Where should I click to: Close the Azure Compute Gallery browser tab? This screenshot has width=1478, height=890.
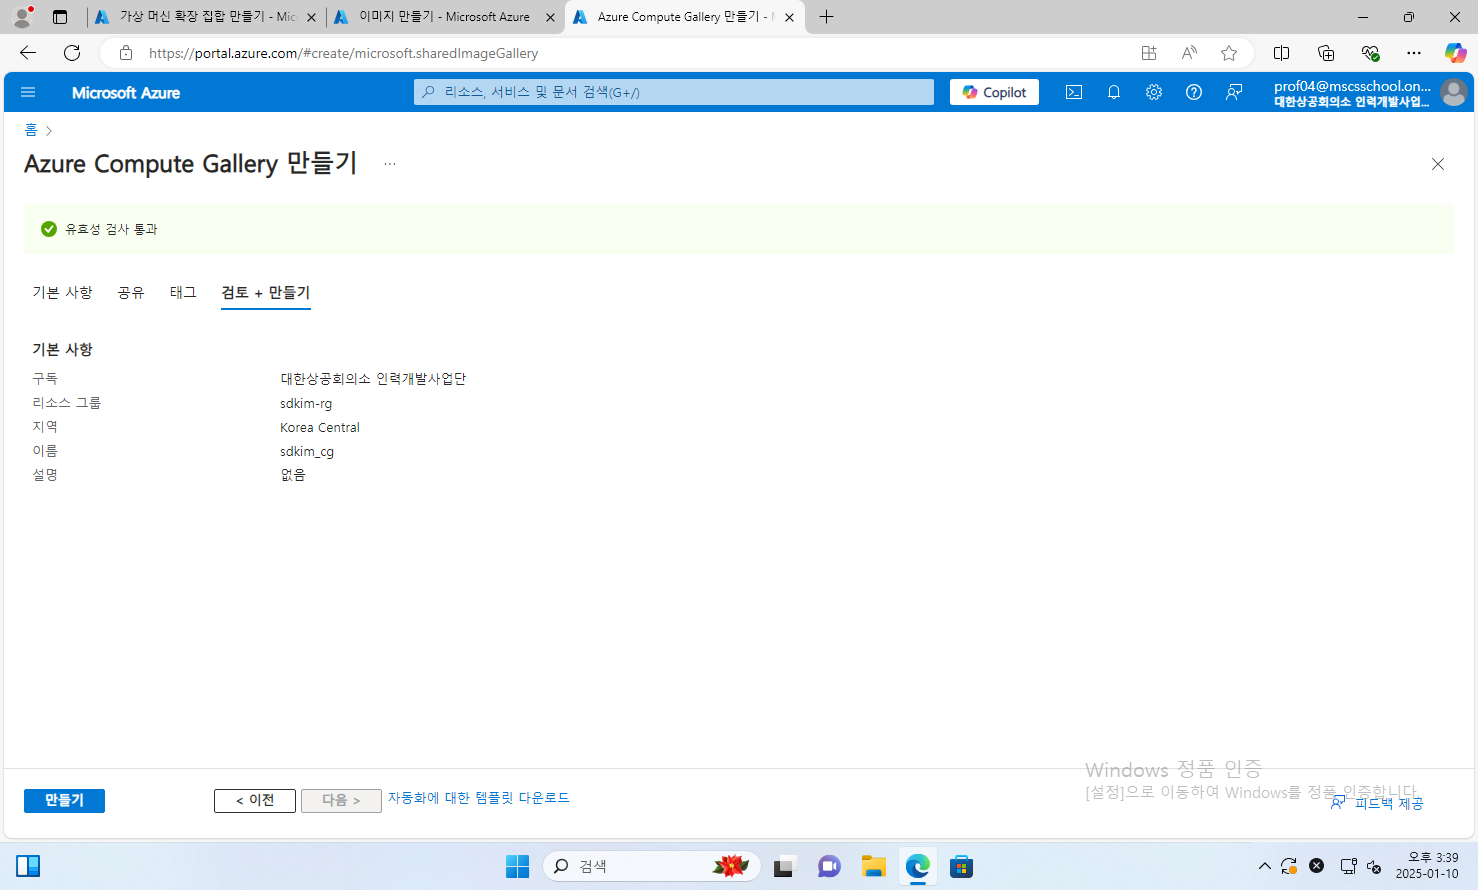pyautogui.click(x=789, y=17)
